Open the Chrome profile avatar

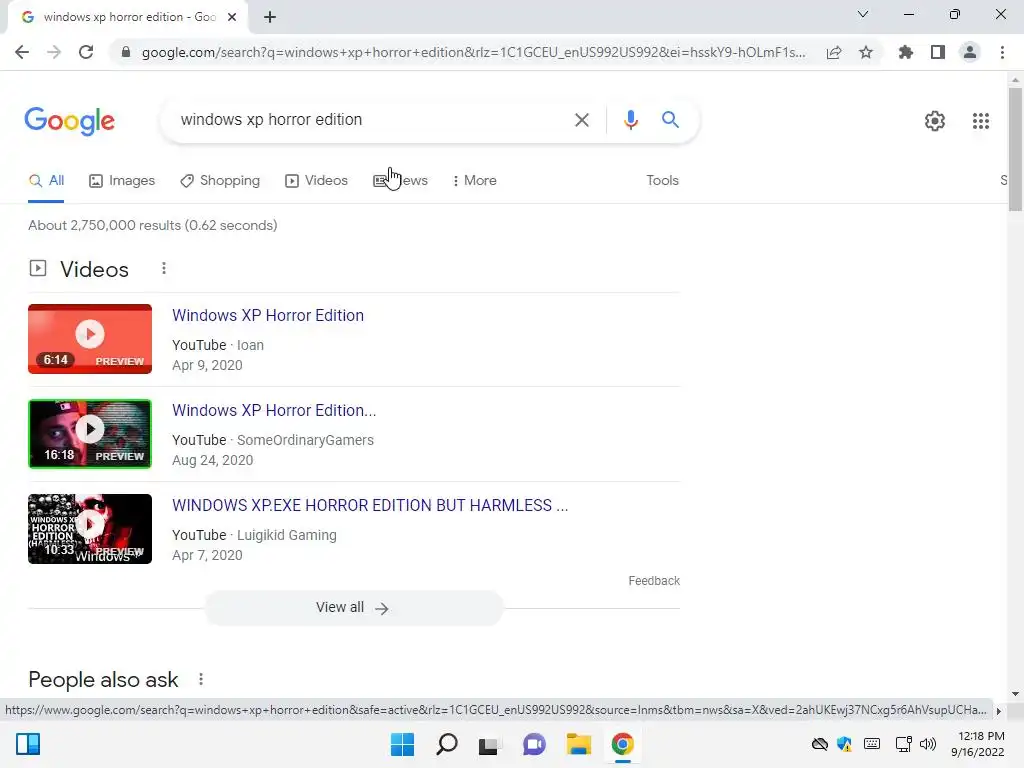pos(970,52)
